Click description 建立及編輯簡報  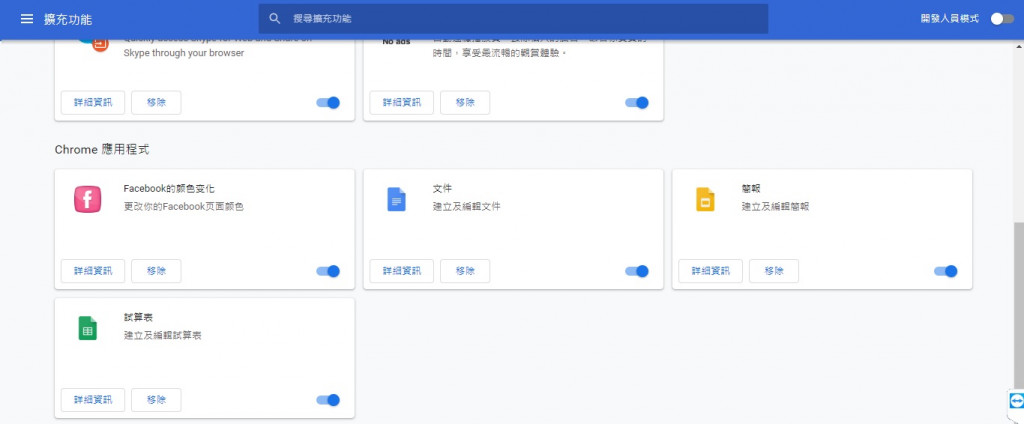(776, 207)
